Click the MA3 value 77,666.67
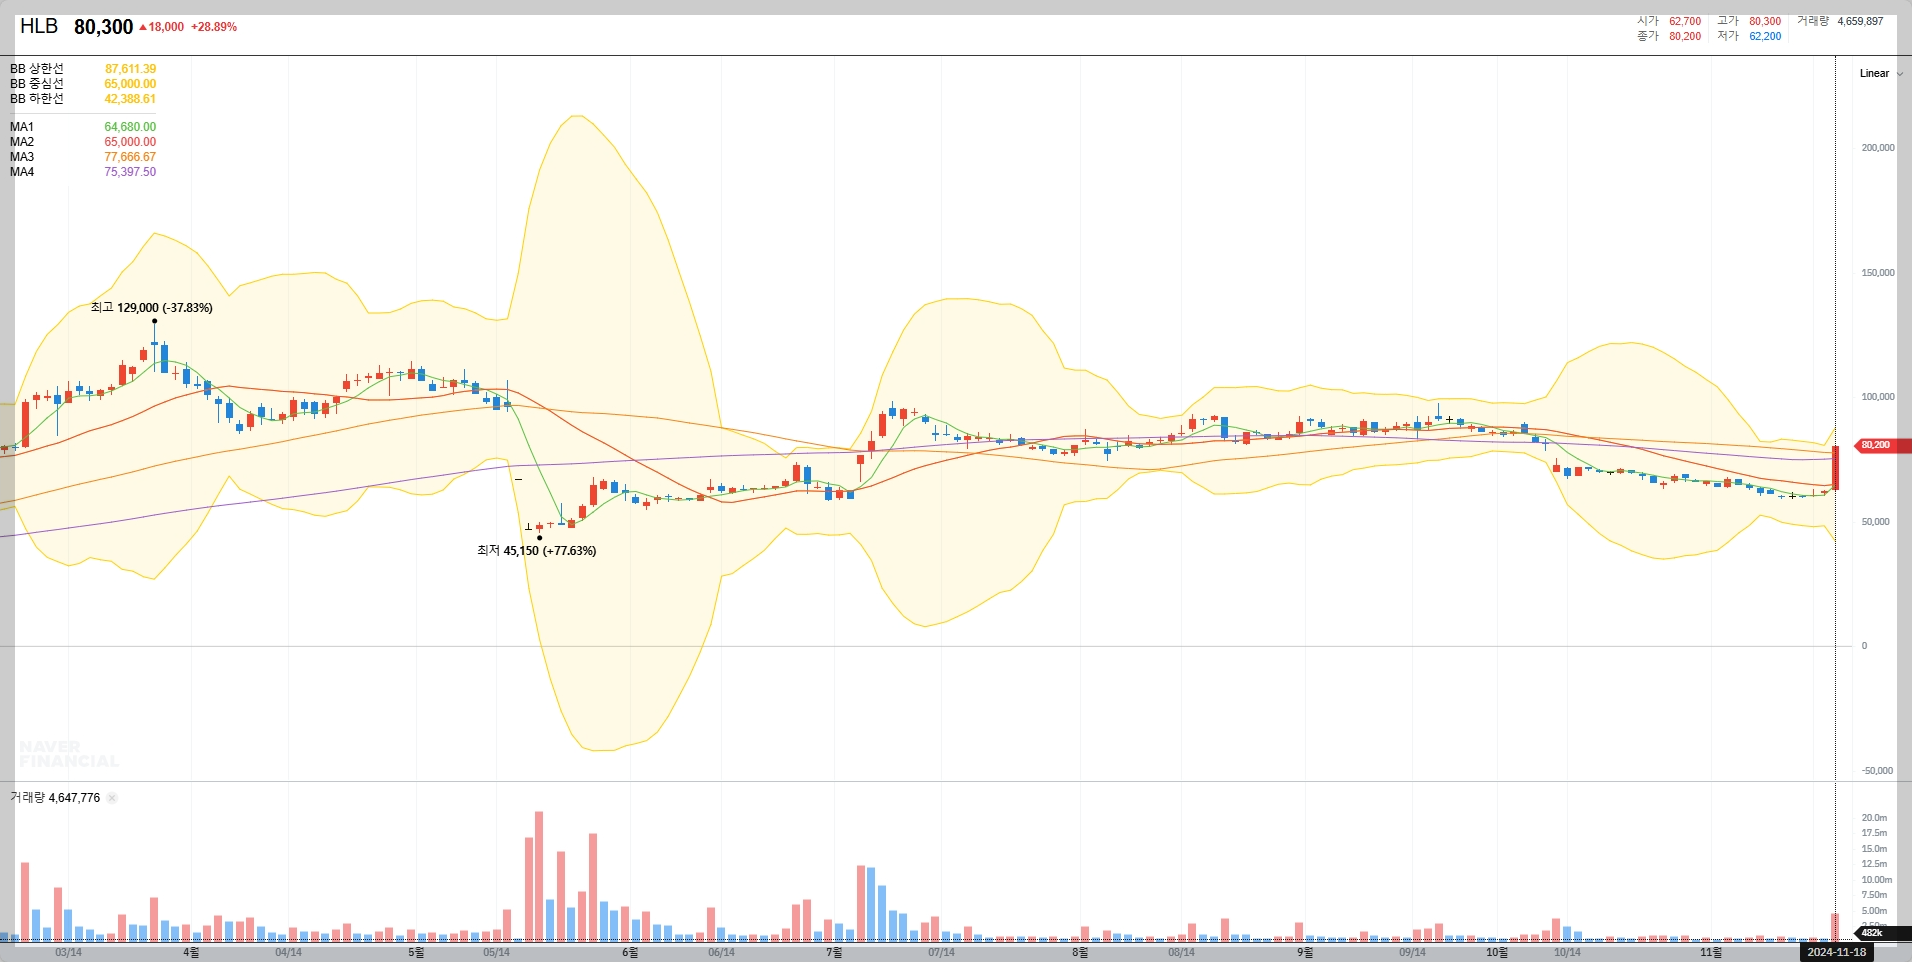This screenshot has height=962, width=1912. 130,157
